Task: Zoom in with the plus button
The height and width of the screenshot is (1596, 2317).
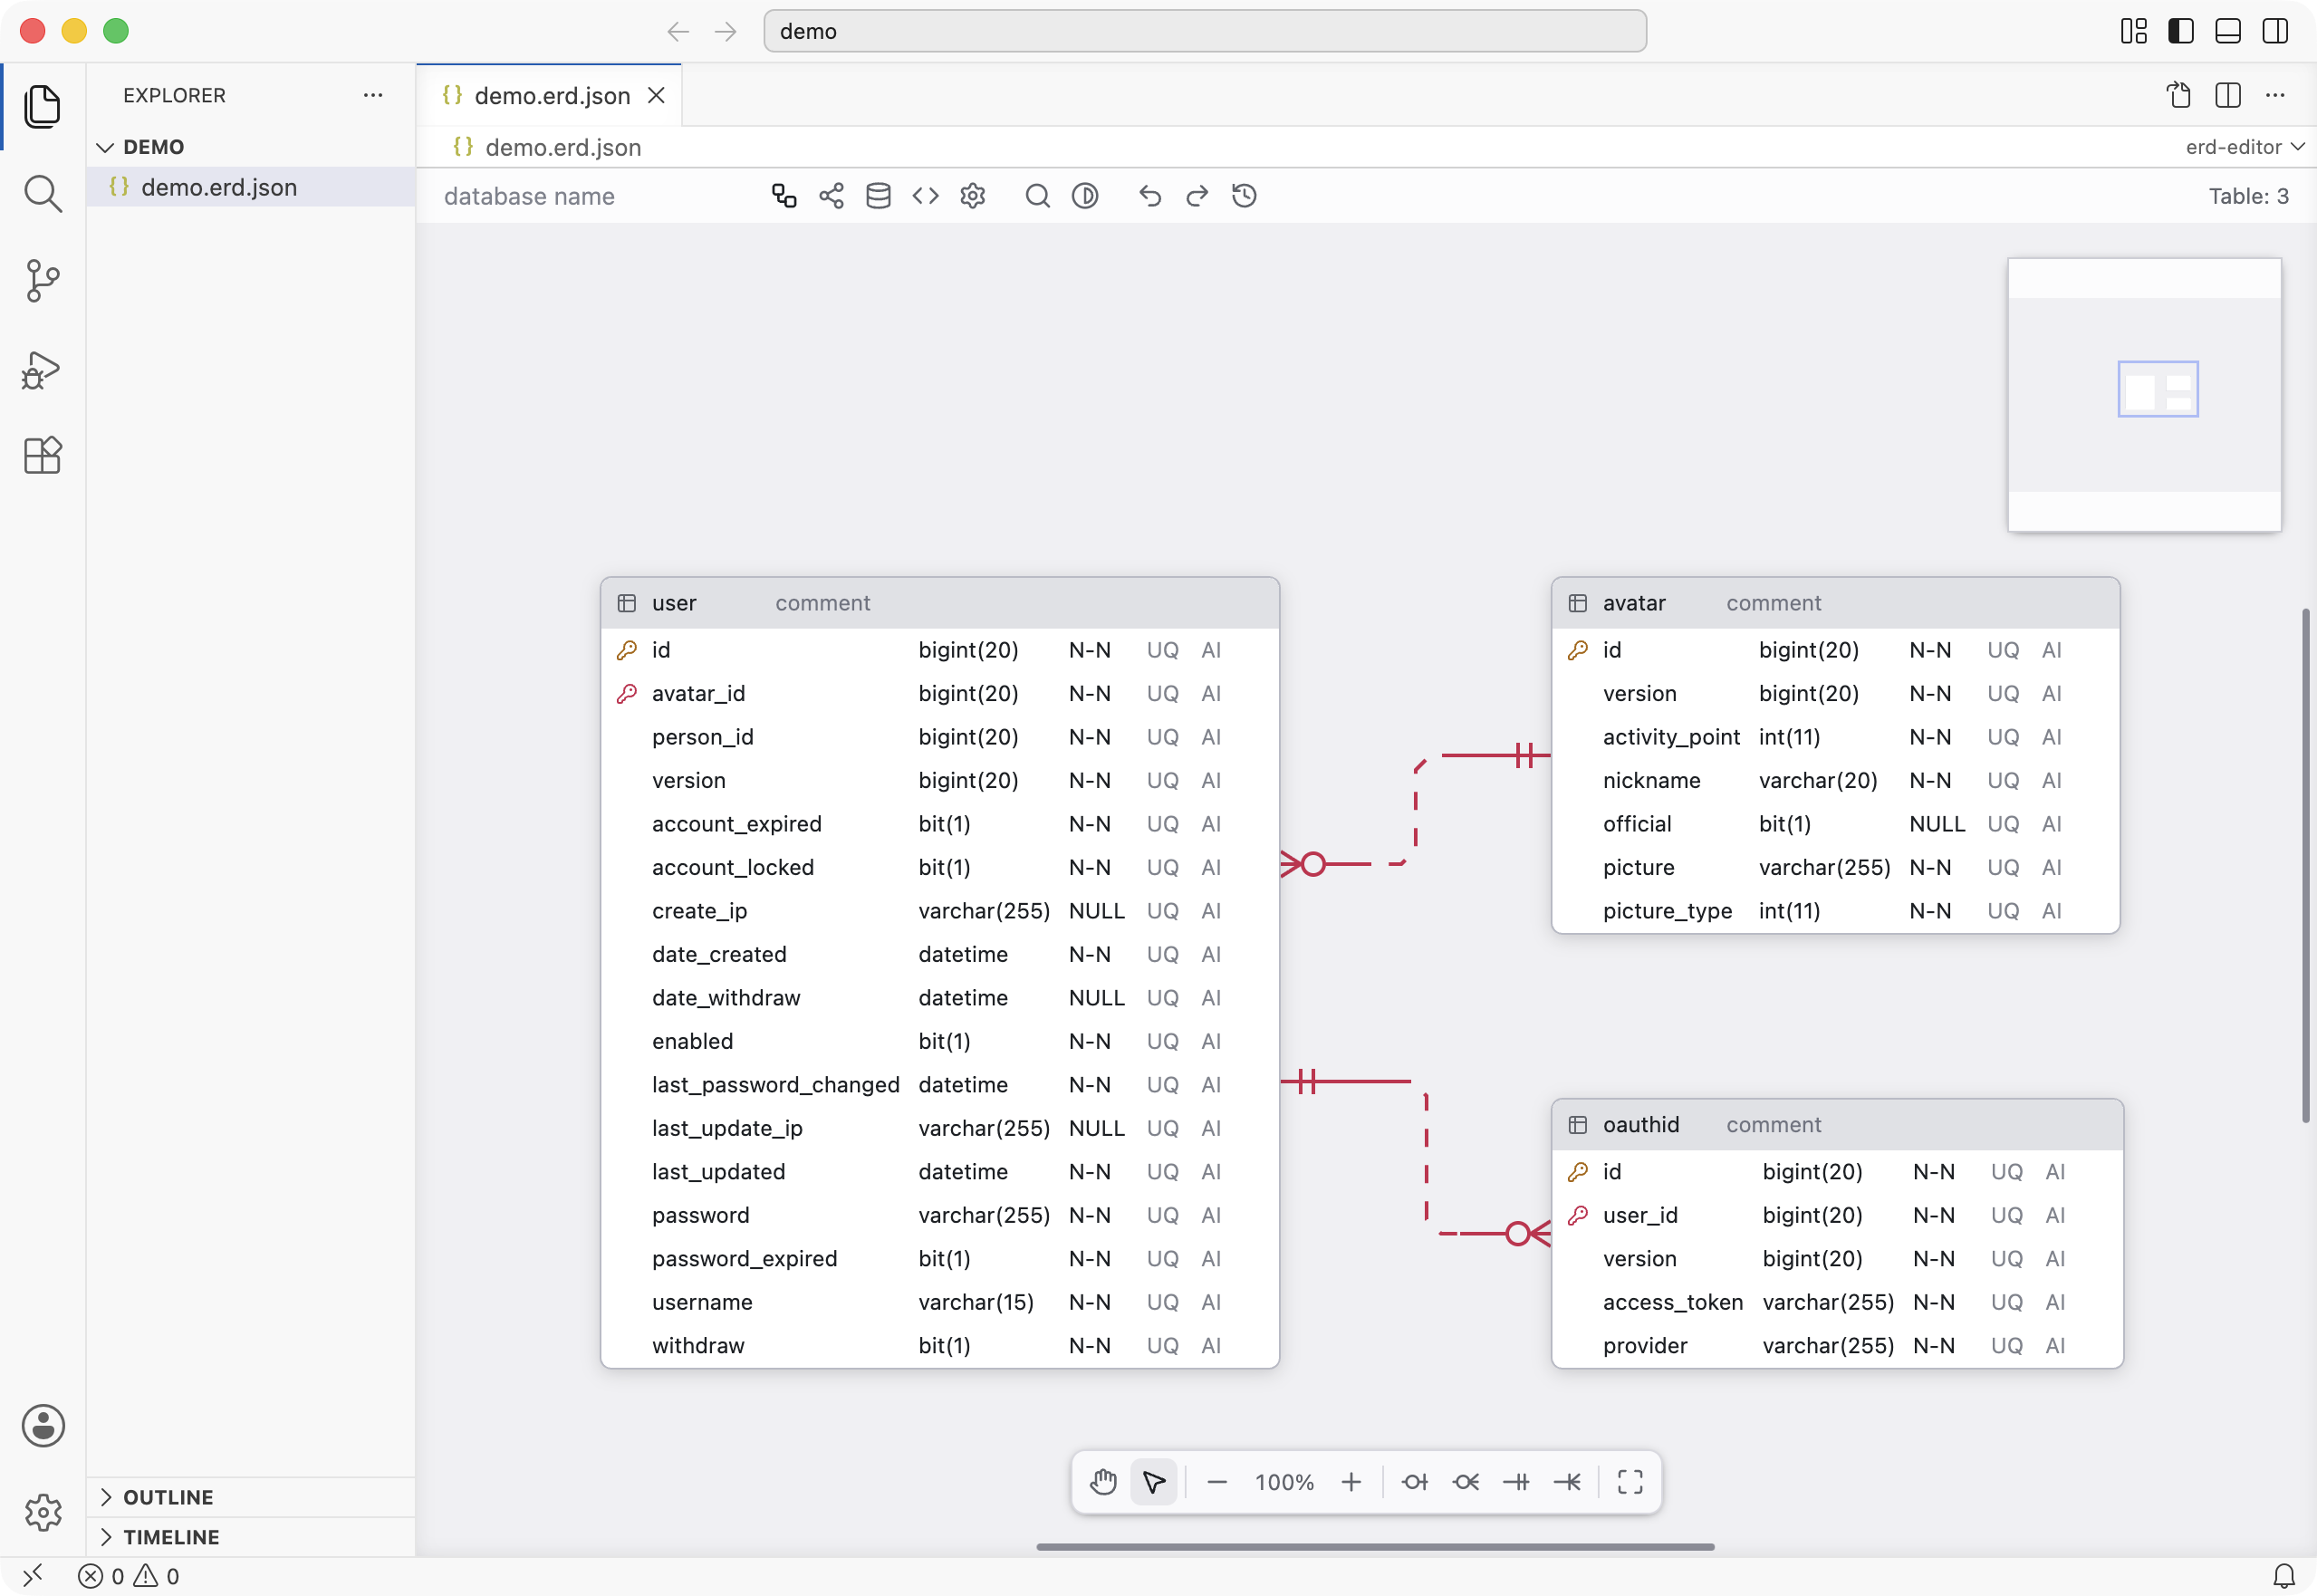Action: point(1351,1481)
